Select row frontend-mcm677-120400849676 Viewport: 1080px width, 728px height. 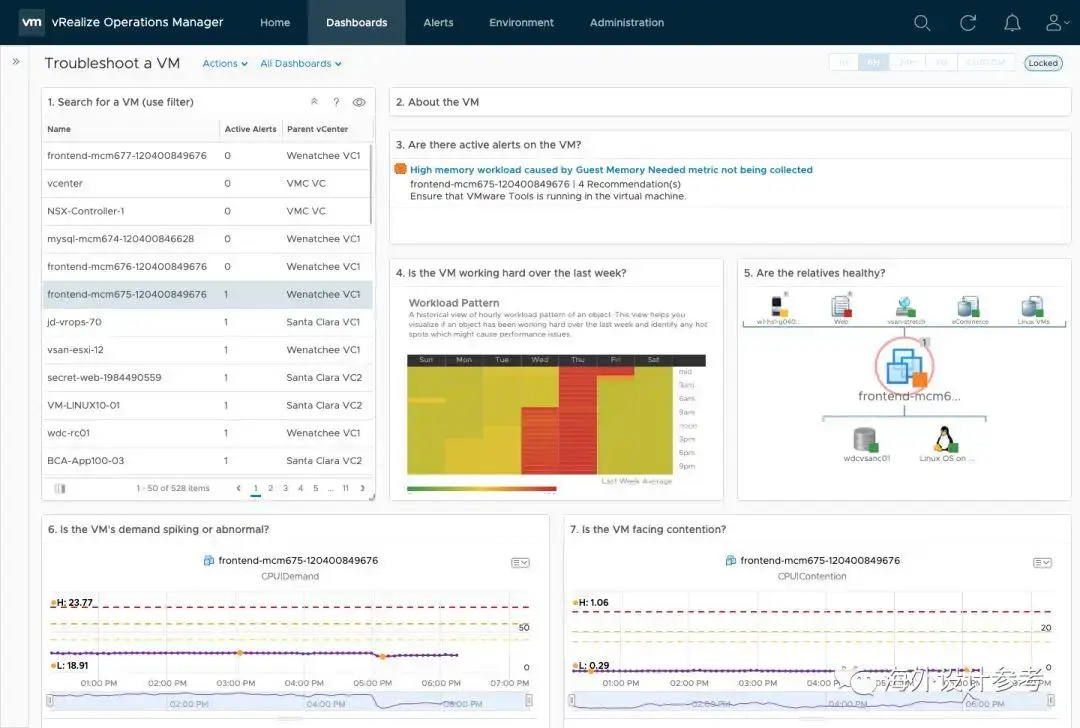(x=207, y=156)
